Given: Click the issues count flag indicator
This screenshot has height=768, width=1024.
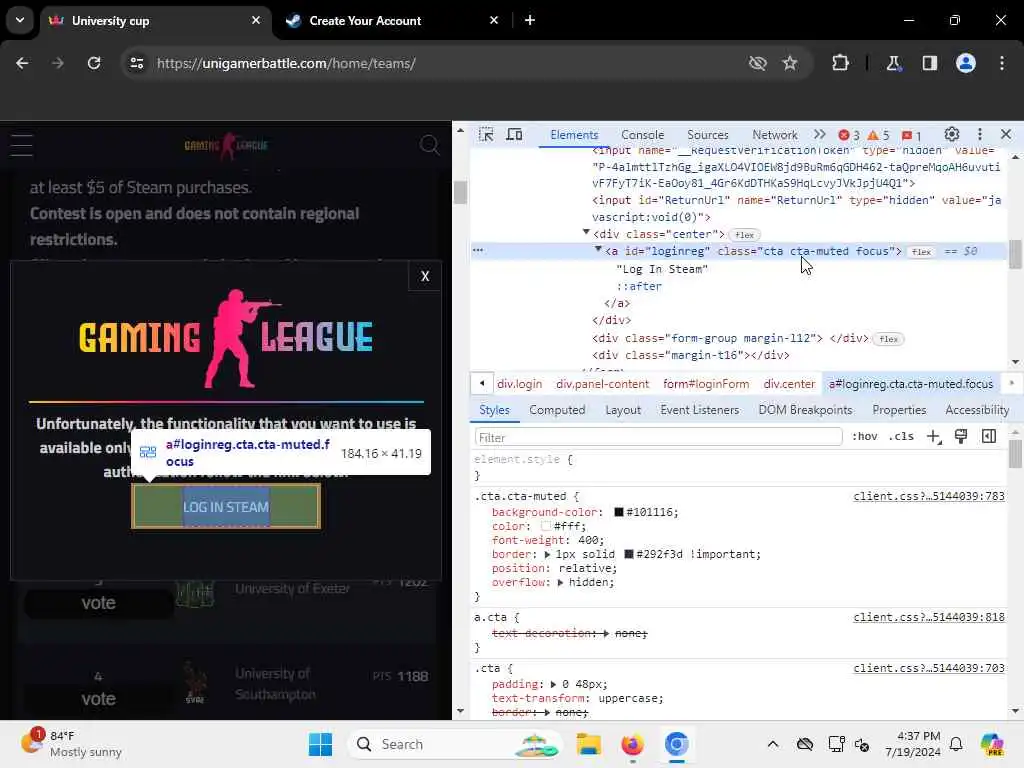Looking at the screenshot, I should [911, 135].
